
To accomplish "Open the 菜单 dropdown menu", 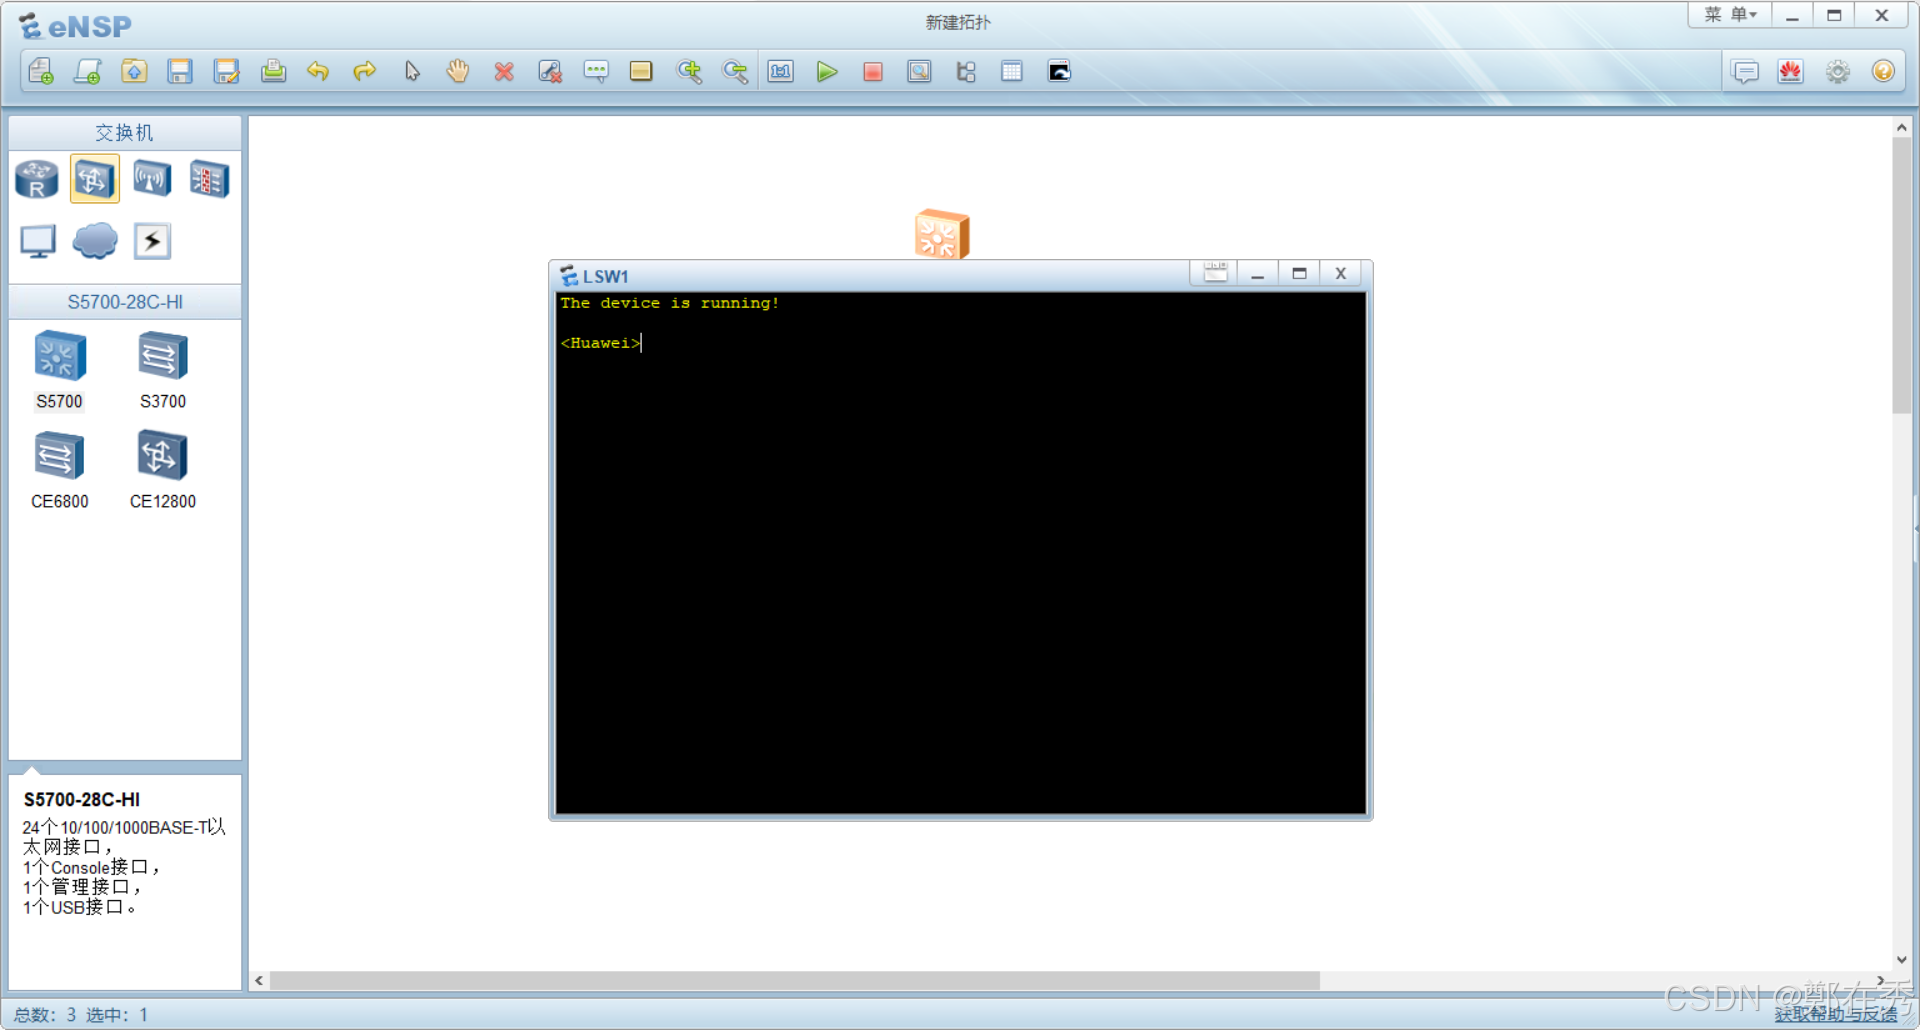I will point(1730,15).
